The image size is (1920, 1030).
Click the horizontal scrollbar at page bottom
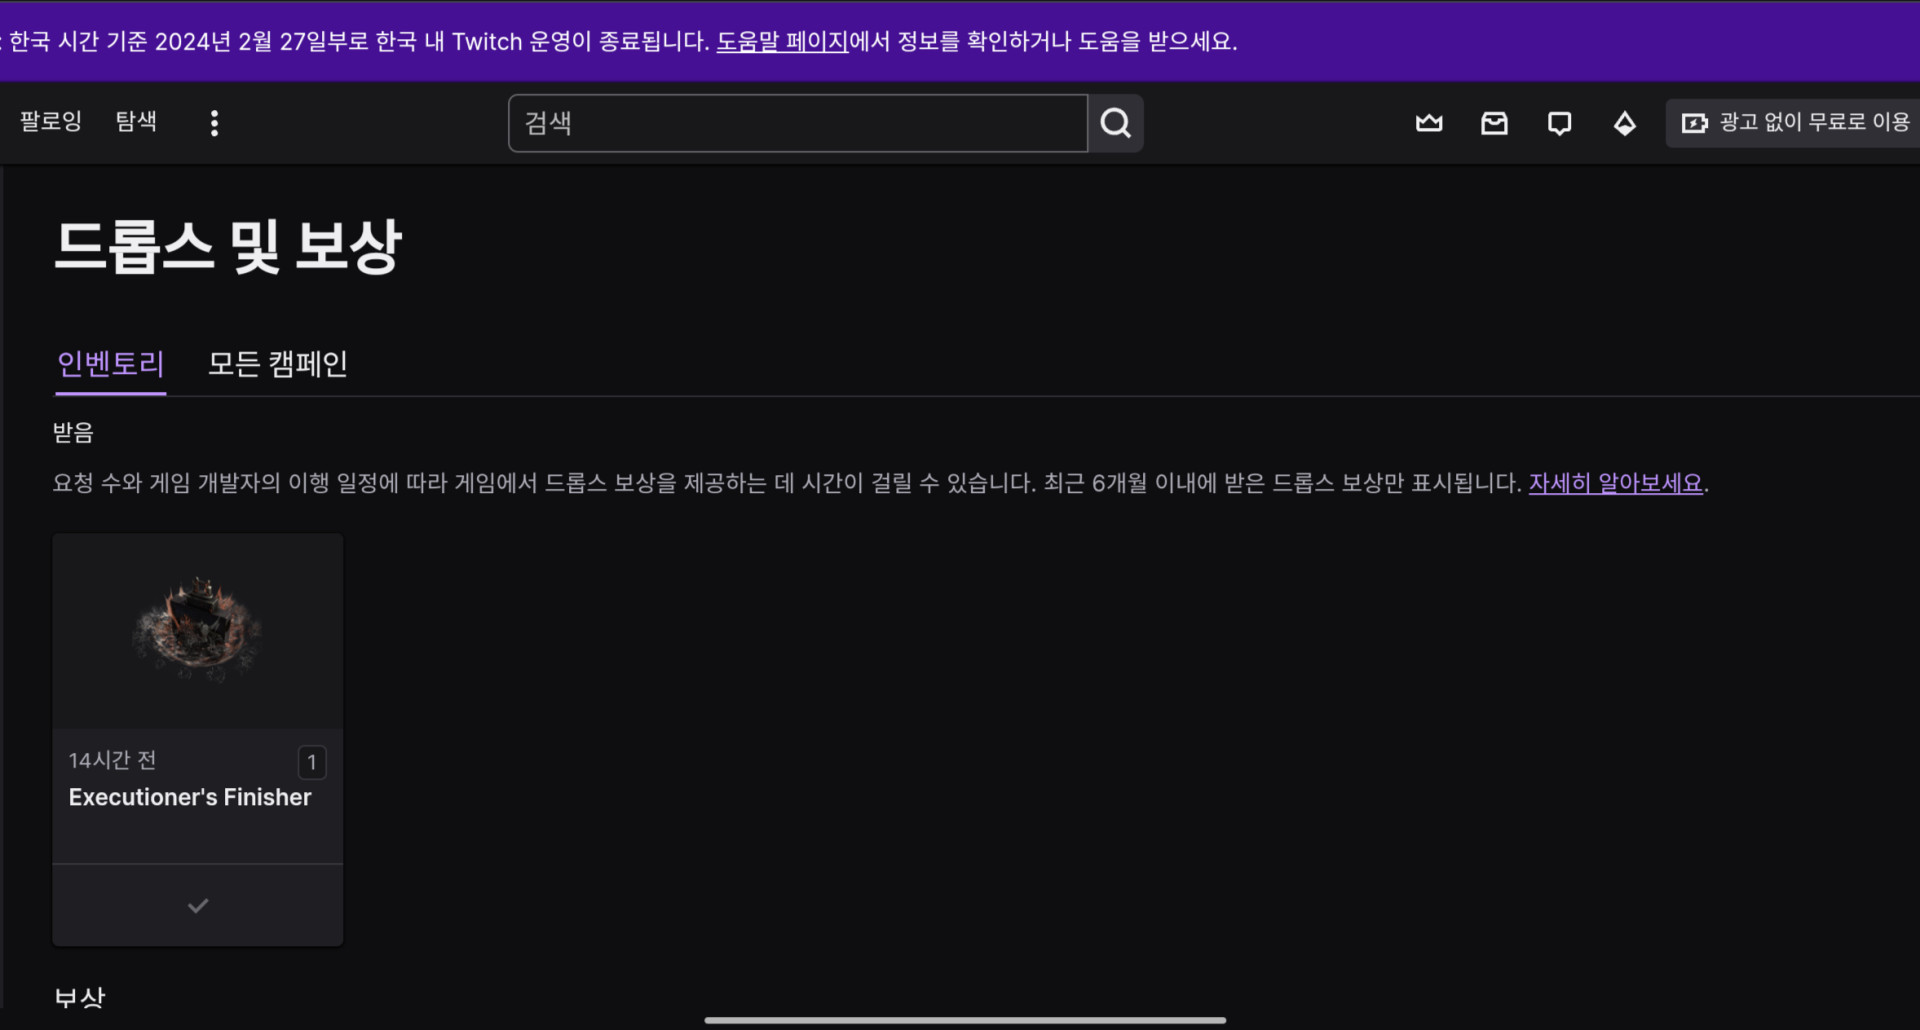click(x=963, y=1020)
